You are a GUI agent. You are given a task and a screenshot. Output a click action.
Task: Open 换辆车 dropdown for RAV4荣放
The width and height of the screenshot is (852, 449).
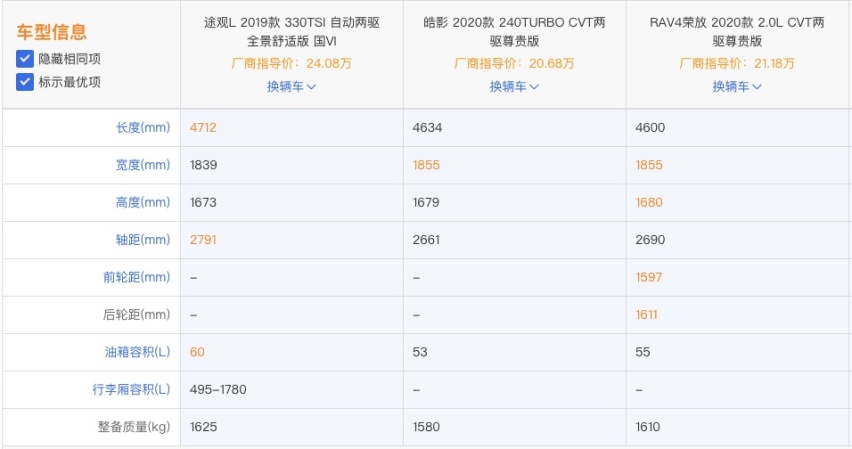tap(737, 86)
